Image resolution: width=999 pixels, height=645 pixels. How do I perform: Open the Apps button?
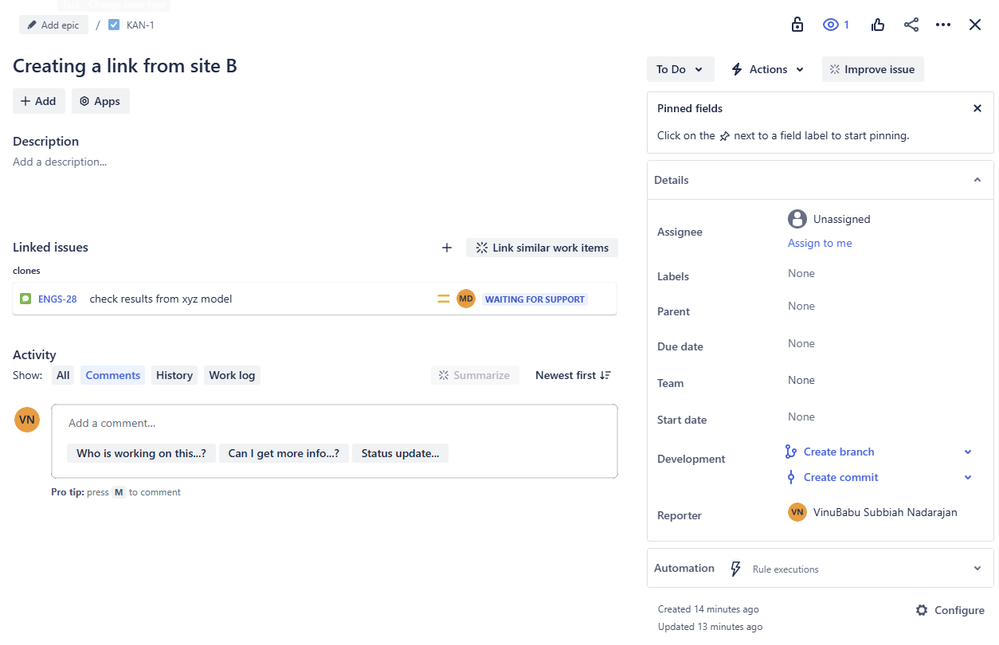click(x=101, y=101)
